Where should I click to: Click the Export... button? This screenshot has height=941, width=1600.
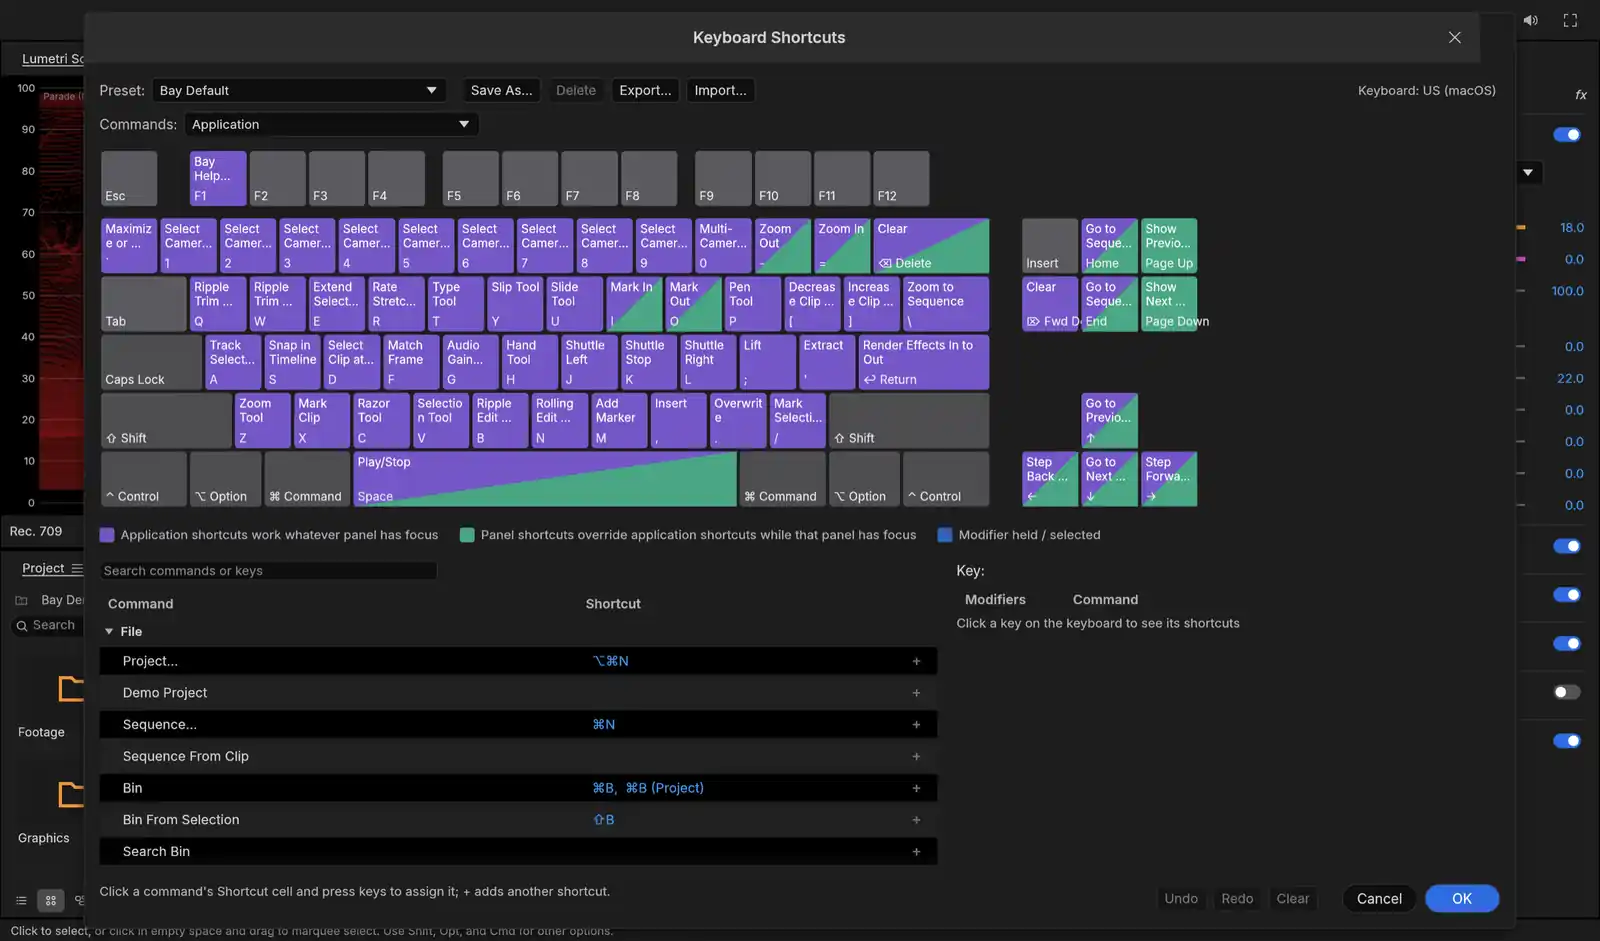click(645, 90)
